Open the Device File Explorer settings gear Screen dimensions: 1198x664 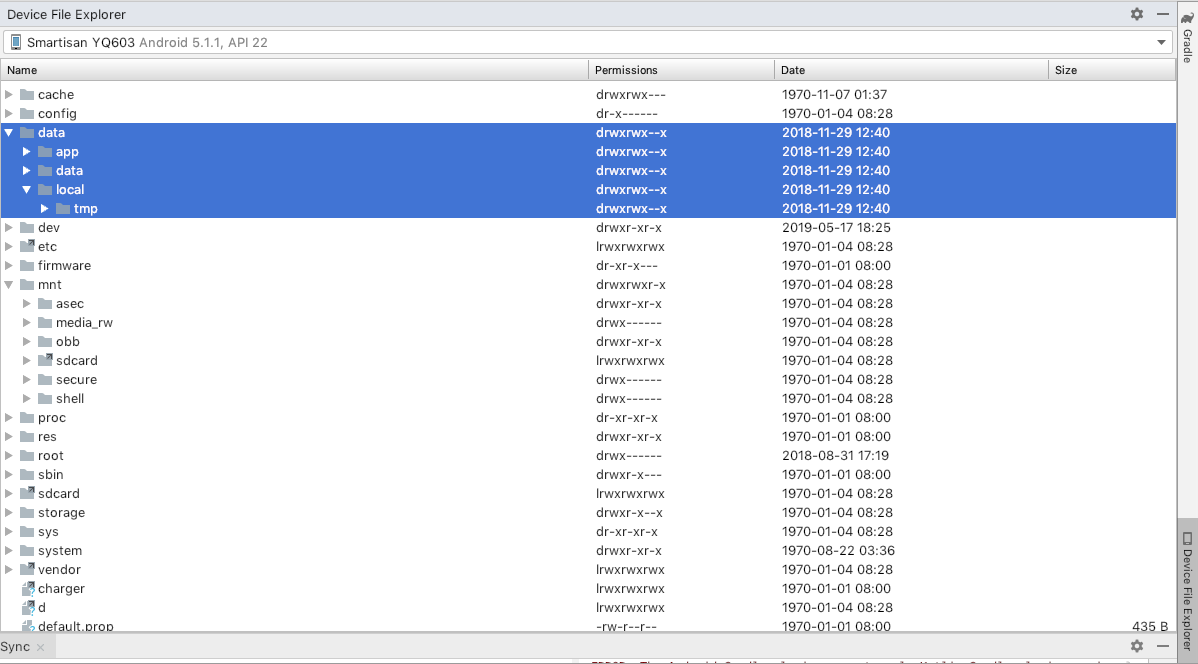pyautogui.click(x=1136, y=14)
